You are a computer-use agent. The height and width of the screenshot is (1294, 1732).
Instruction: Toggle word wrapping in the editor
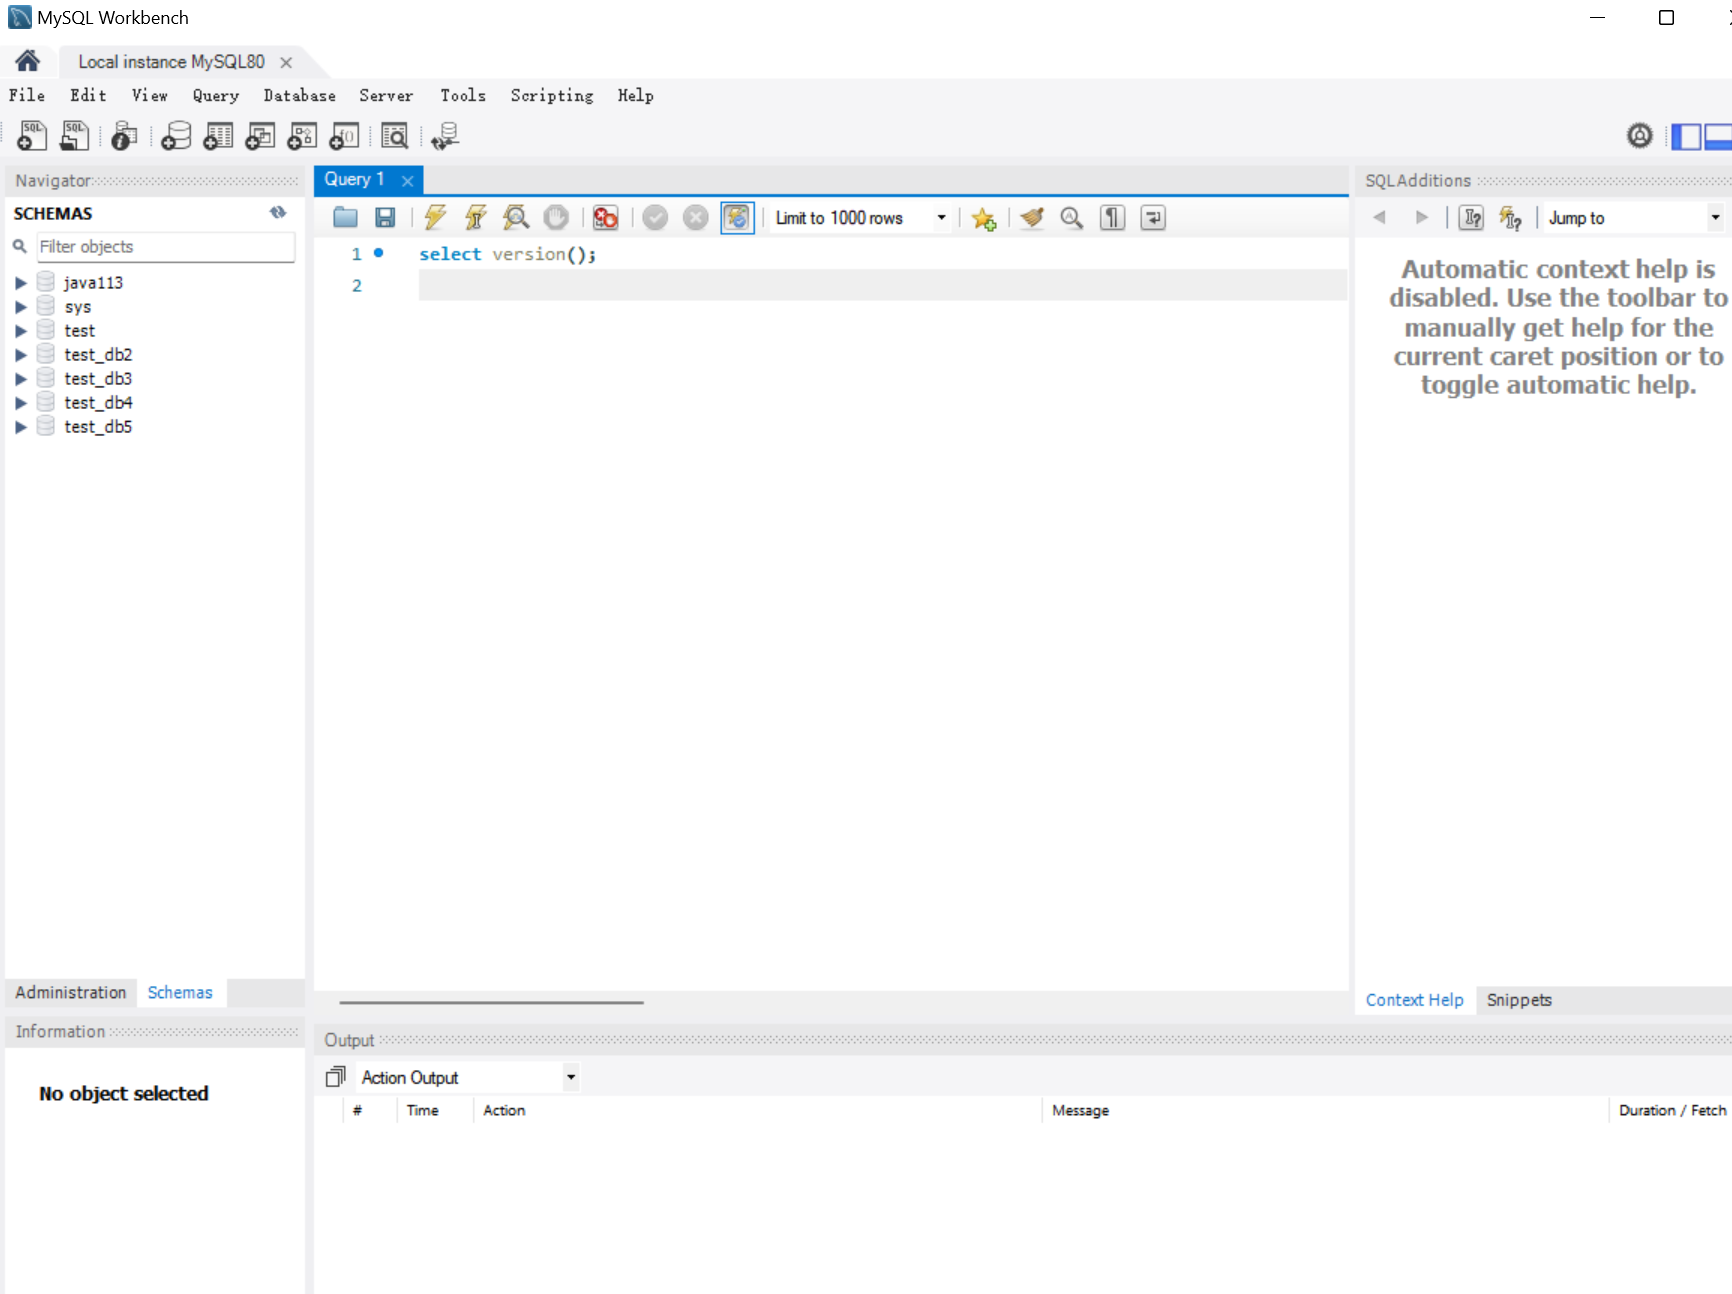[x=1153, y=217]
